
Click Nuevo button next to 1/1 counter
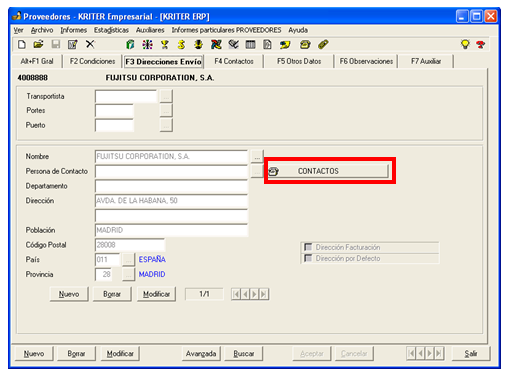69,294
